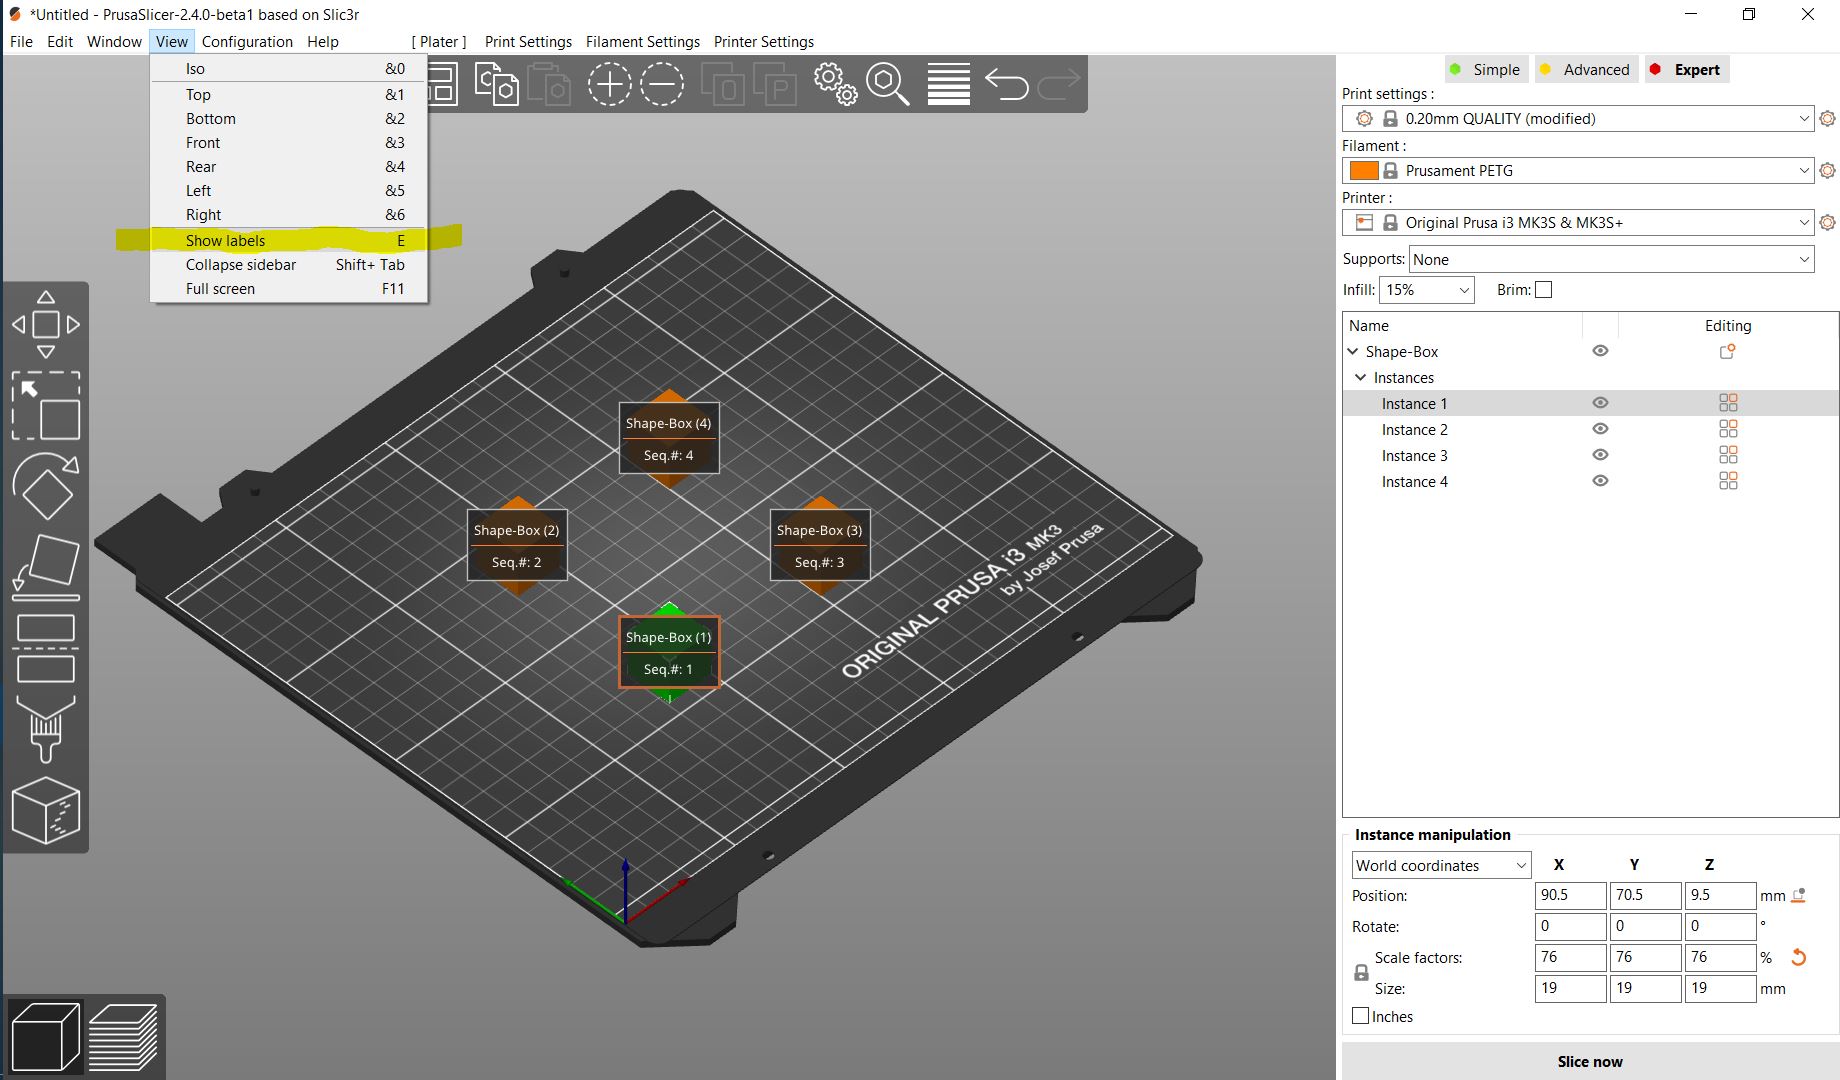Add another instance with the plus icon
Screen dimensions: 1840x1080
pyautogui.click(x=609, y=84)
